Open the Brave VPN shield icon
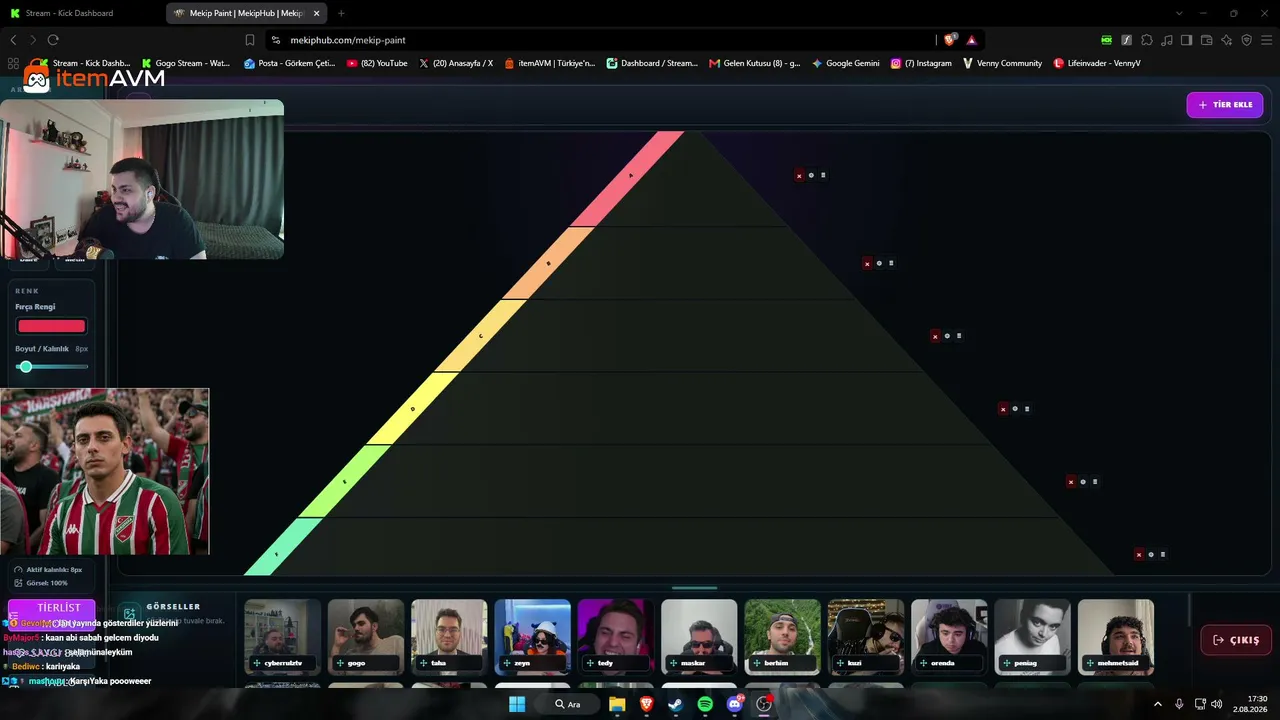The image size is (1280, 720). pos(1247,40)
